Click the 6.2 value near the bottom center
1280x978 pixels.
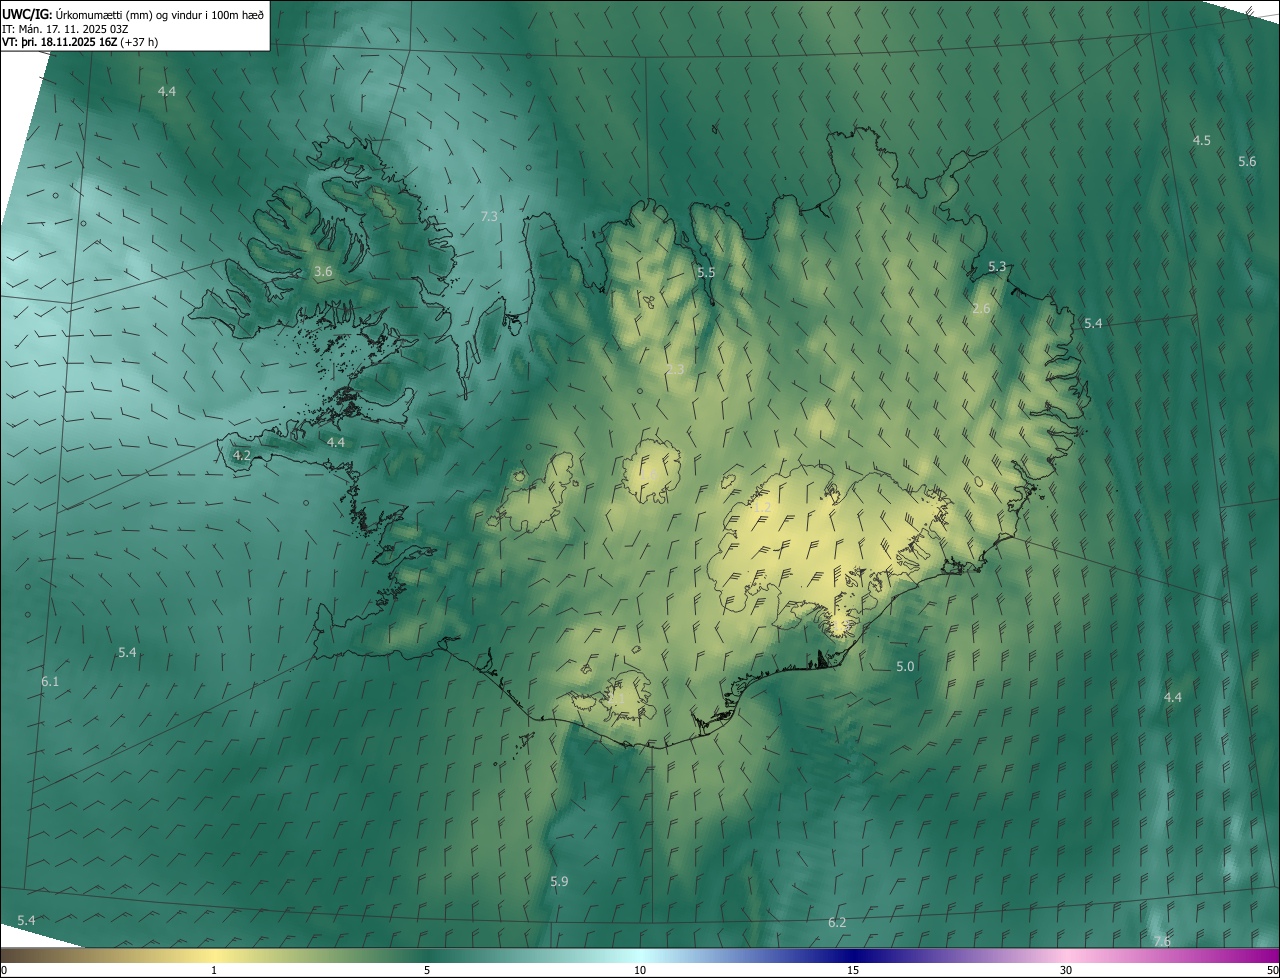(x=837, y=922)
